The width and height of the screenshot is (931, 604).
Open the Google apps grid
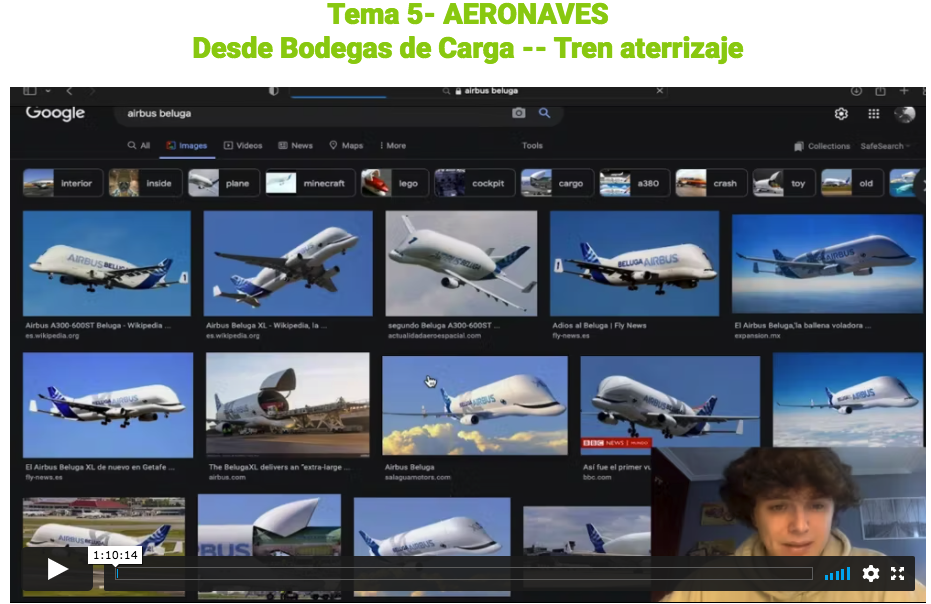point(873,113)
